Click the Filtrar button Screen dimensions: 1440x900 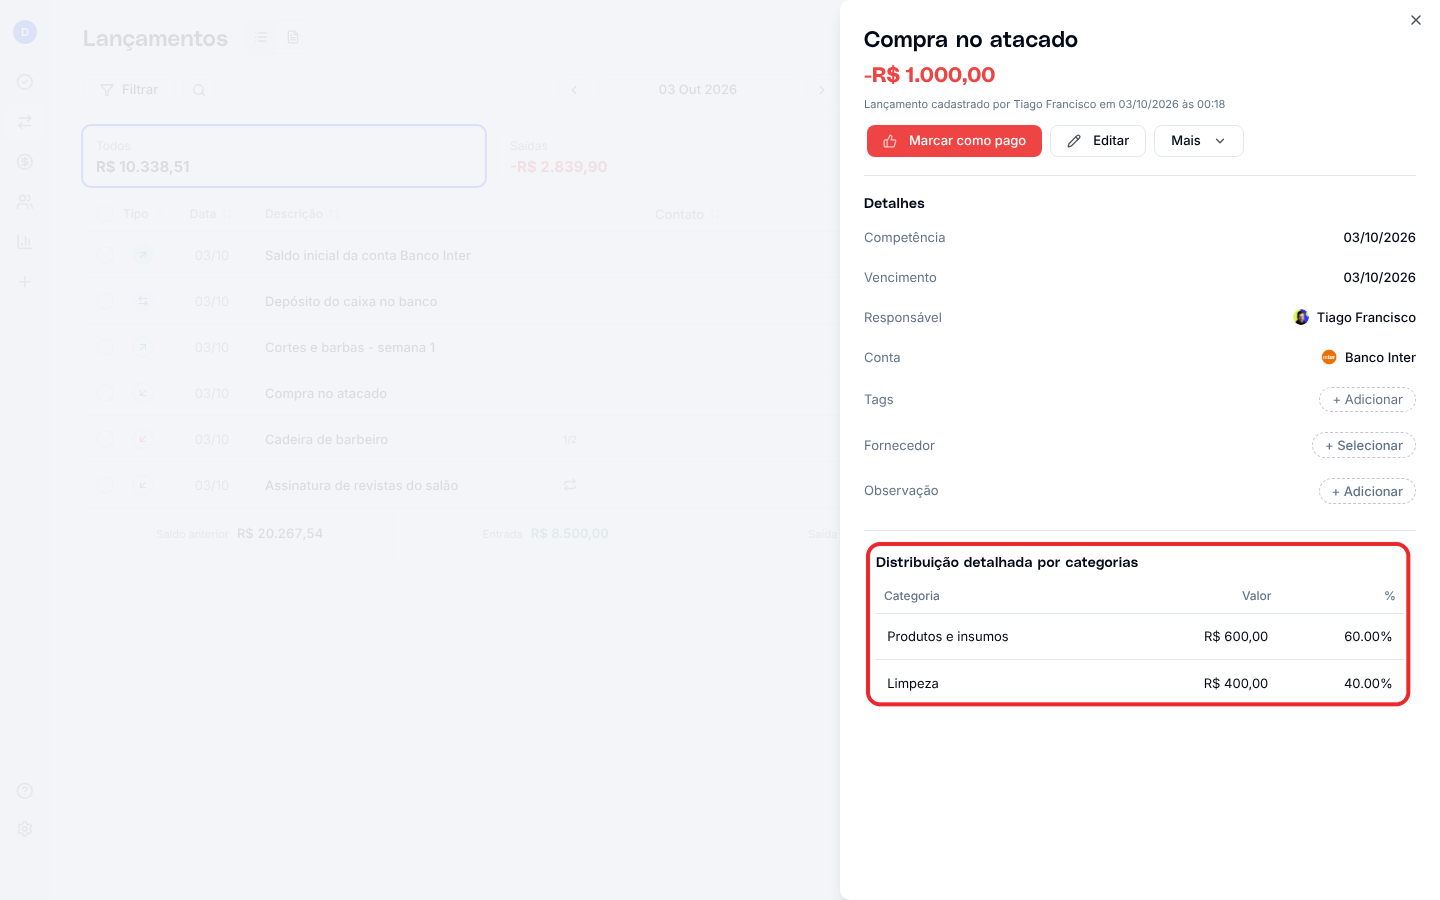click(x=129, y=90)
